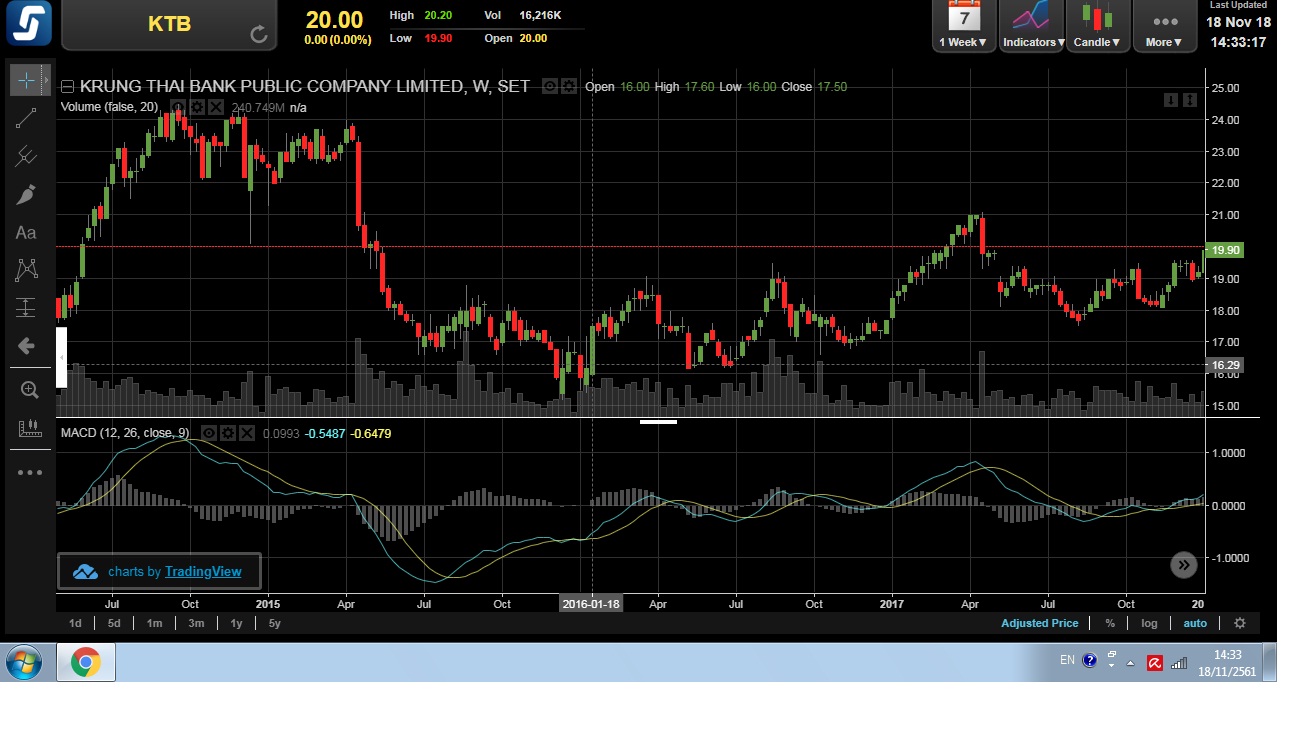The height and width of the screenshot is (738, 1296).
Task: Open Volume indicator settings gear
Action: point(197,107)
